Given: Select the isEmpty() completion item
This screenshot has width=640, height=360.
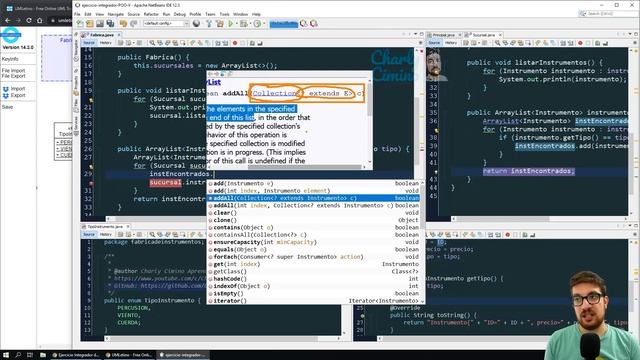Looking at the screenshot, I should (x=313, y=293).
